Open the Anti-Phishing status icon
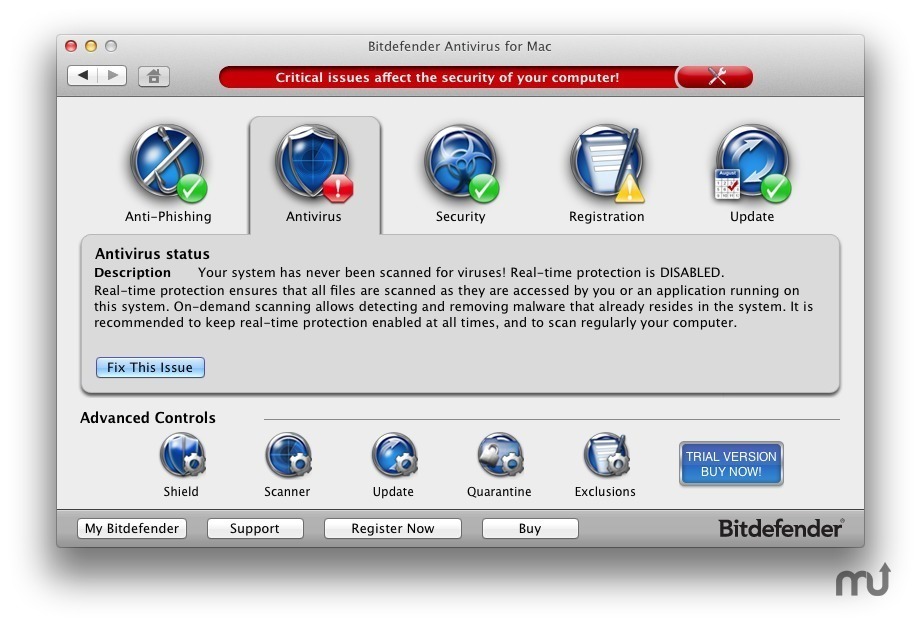This screenshot has height=626, width=921. click(x=167, y=165)
